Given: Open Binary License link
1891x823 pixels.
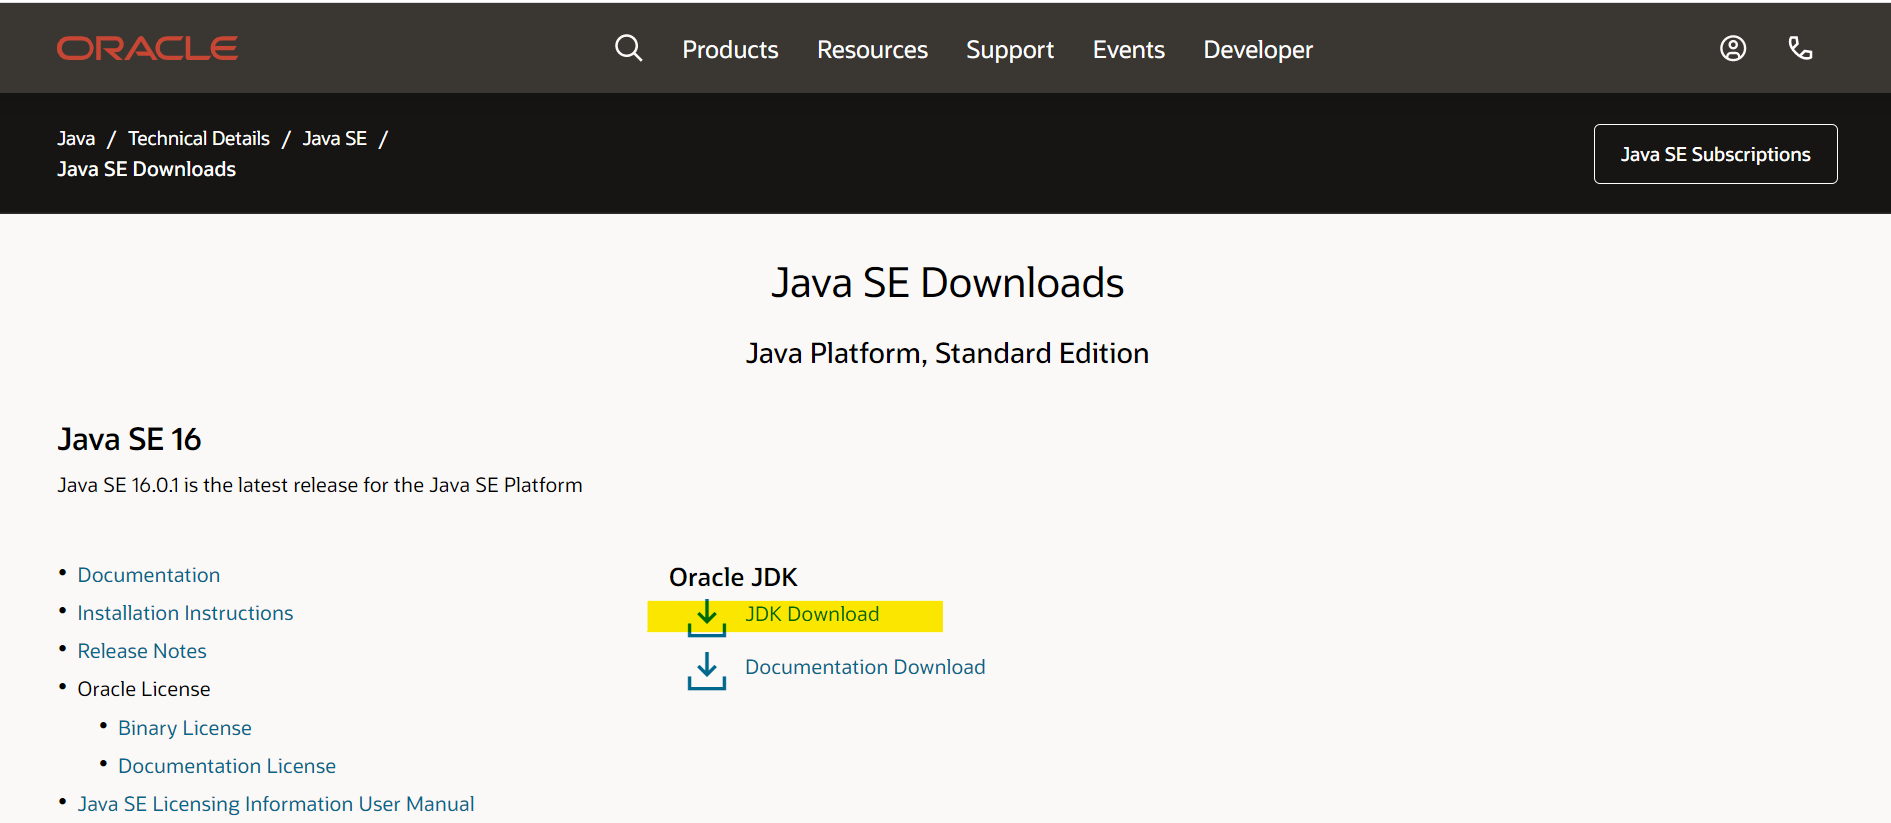Looking at the screenshot, I should [x=185, y=728].
